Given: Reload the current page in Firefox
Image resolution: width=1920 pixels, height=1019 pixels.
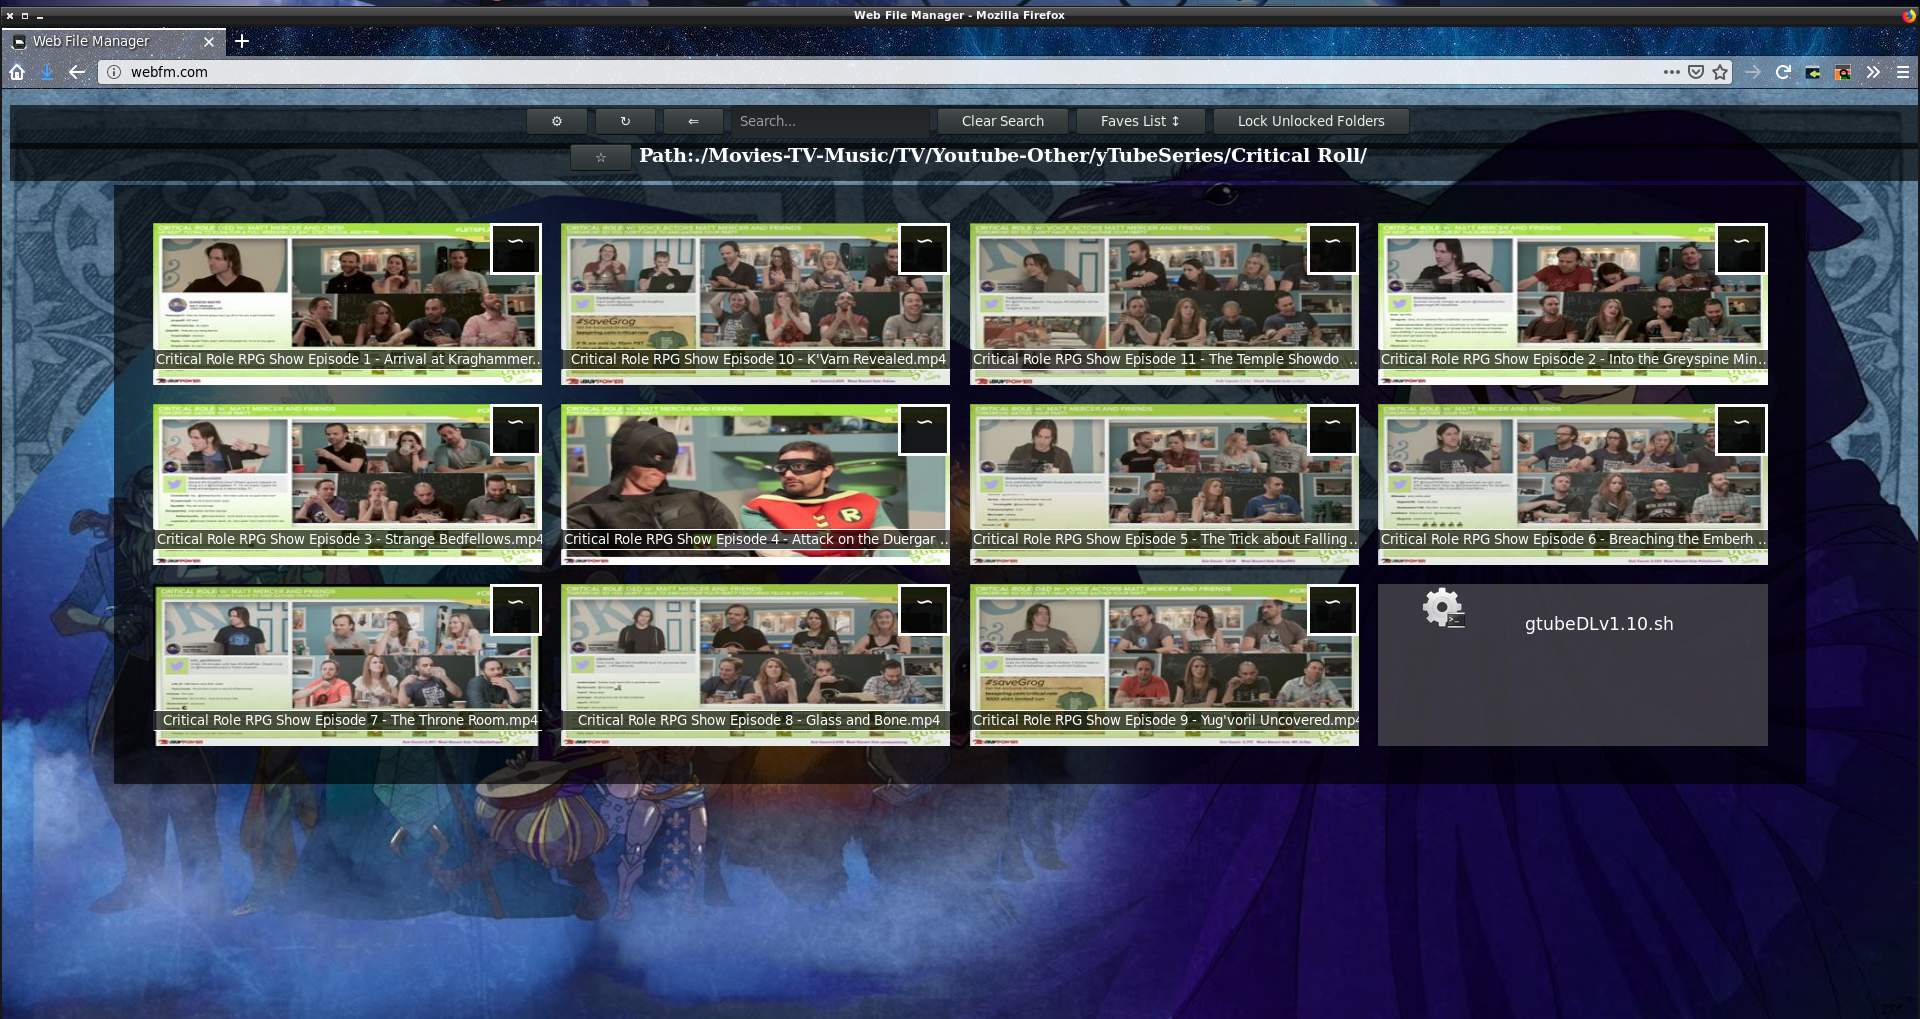Looking at the screenshot, I should (x=1783, y=72).
